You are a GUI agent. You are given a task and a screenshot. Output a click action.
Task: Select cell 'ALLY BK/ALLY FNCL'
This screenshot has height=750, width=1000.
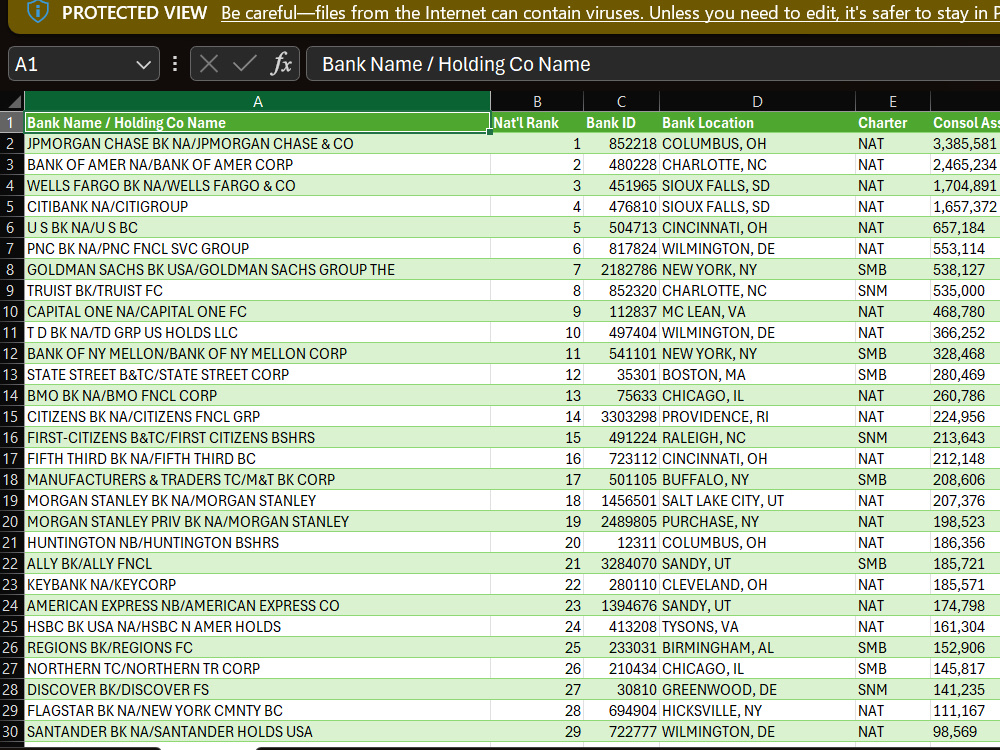pos(258,564)
